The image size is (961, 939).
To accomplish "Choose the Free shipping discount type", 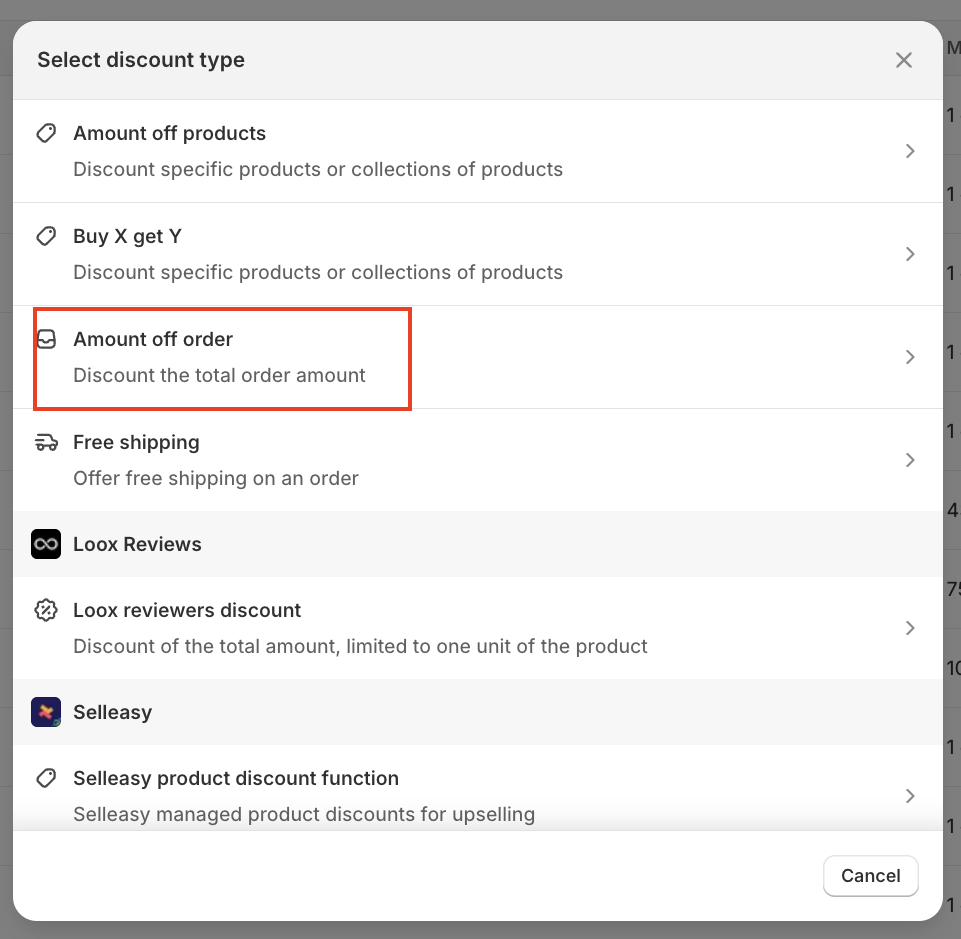I will click(136, 443).
